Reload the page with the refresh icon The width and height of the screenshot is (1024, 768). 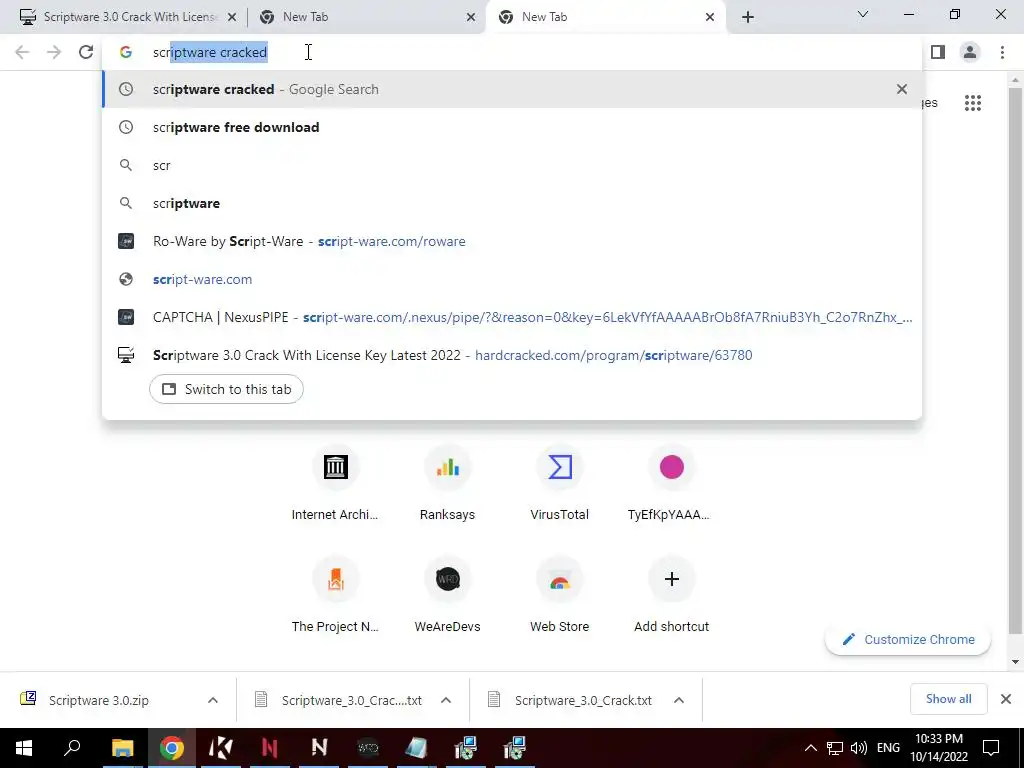point(86,52)
